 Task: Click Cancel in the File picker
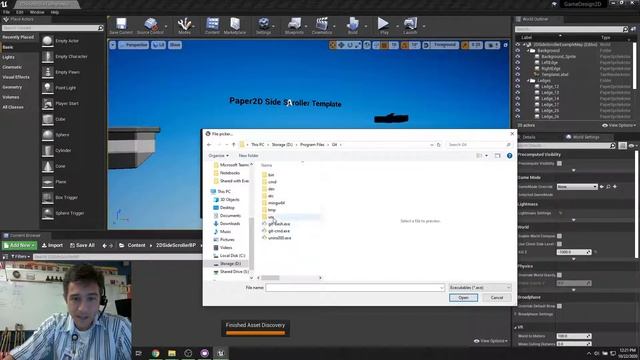[x=497, y=298]
